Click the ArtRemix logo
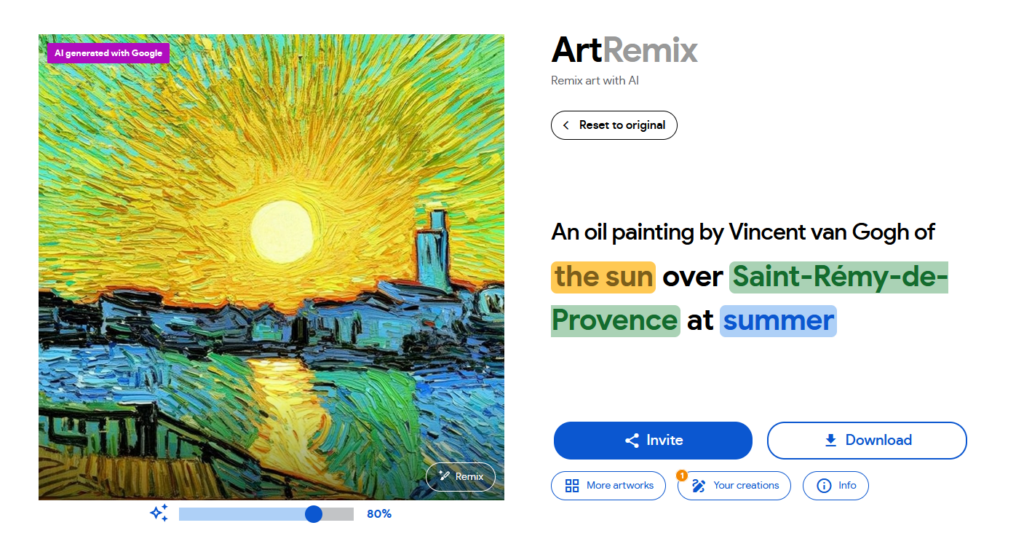The image size is (1024, 544). (x=624, y=50)
